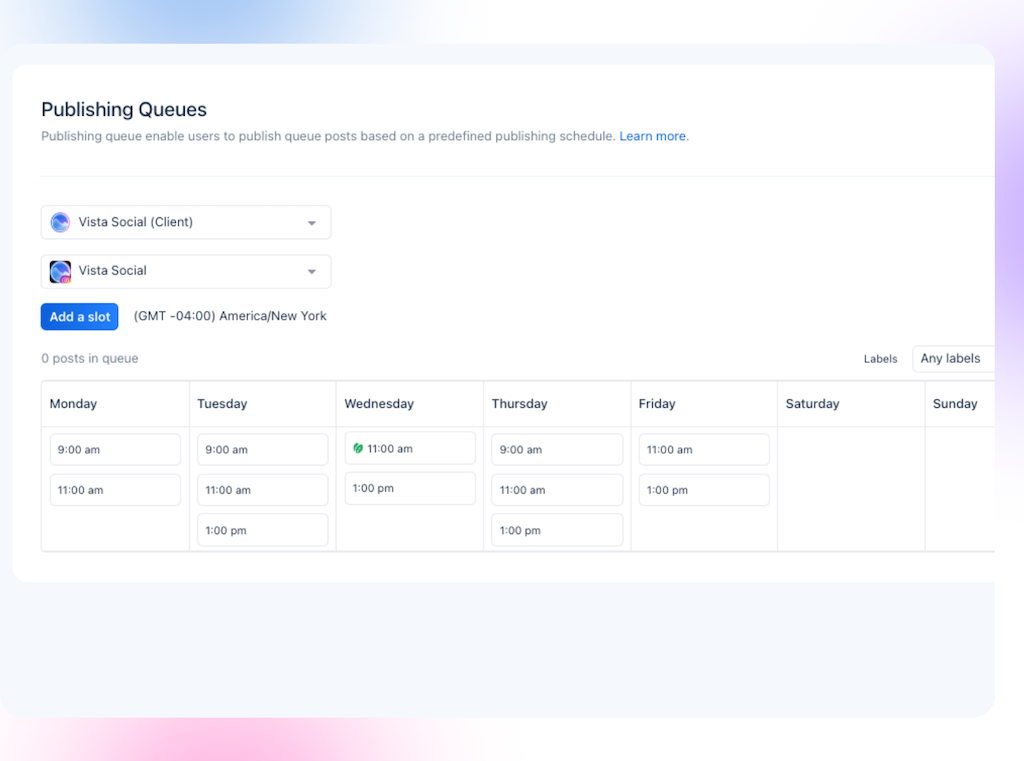The height and width of the screenshot is (761, 1024).
Task: Click the green leaf icon in Wednesday 11:00 am slot
Action: pos(358,448)
